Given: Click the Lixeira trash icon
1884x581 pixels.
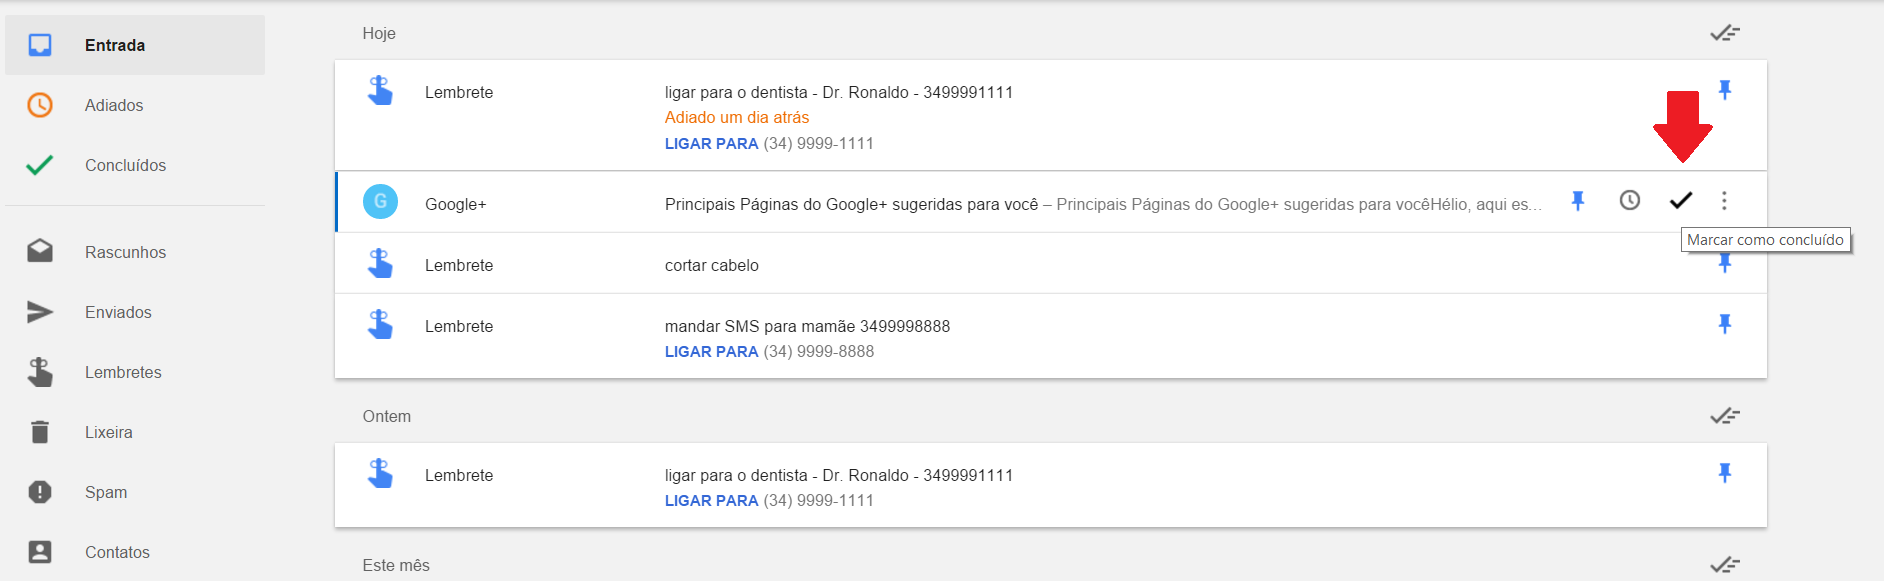Looking at the screenshot, I should point(39,431).
